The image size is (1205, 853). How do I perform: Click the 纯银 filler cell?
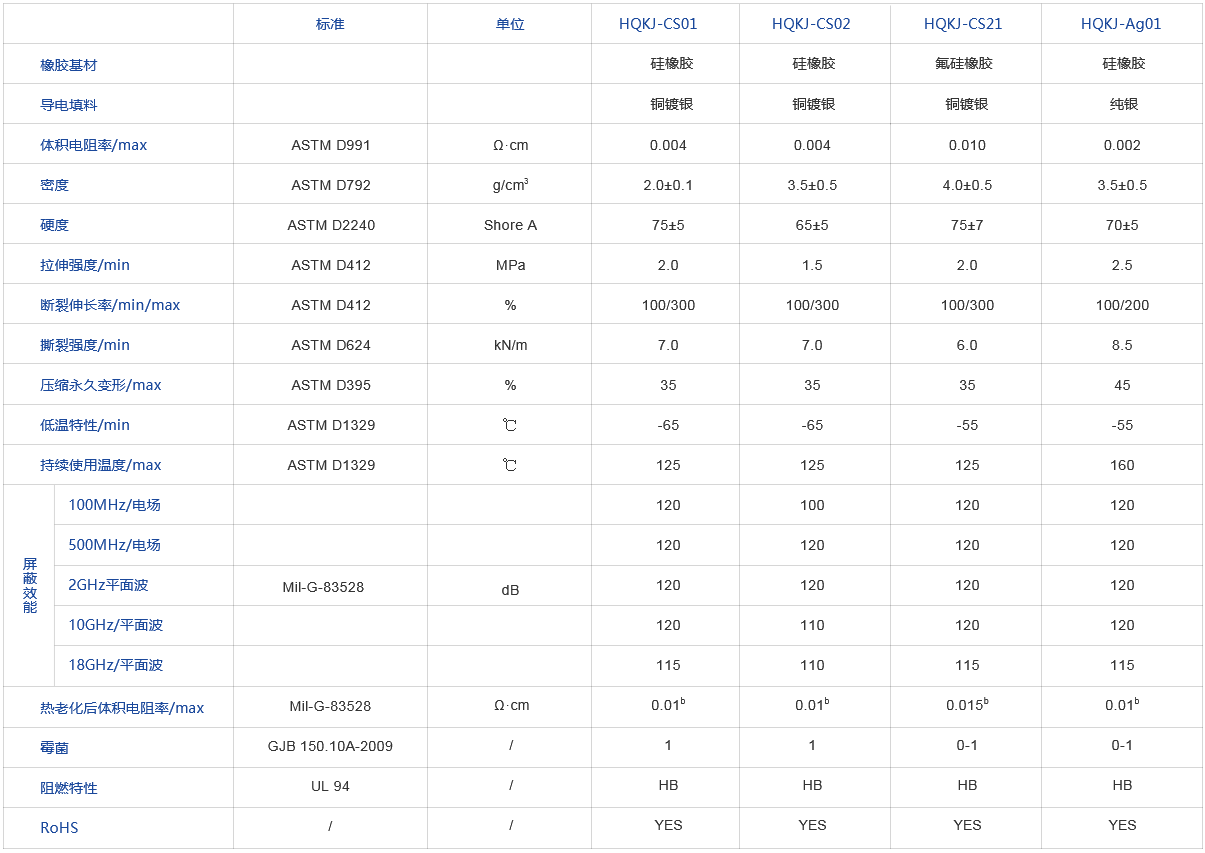(x=1123, y=104)
